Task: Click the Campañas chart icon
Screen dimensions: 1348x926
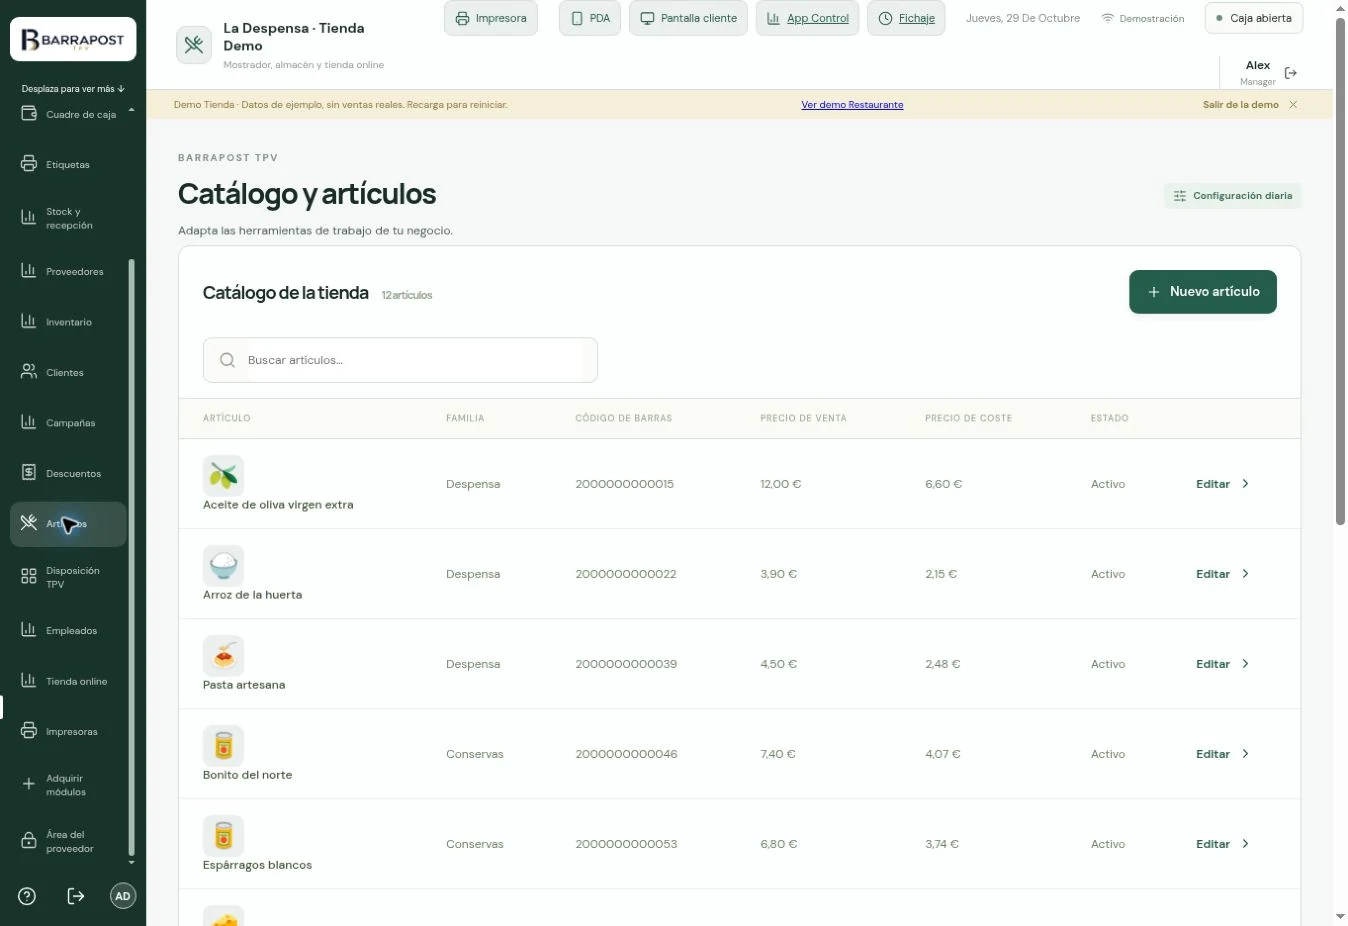Action: click(x=29, y=422)
